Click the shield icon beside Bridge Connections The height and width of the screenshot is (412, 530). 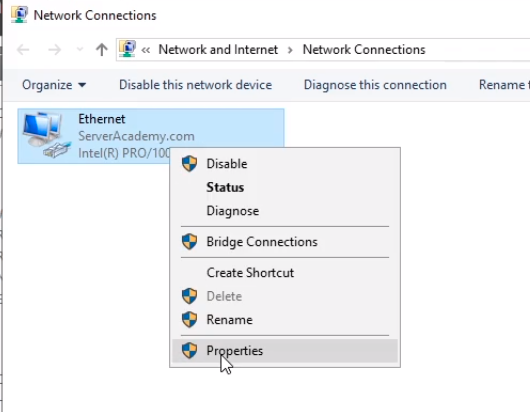(189, 242)
